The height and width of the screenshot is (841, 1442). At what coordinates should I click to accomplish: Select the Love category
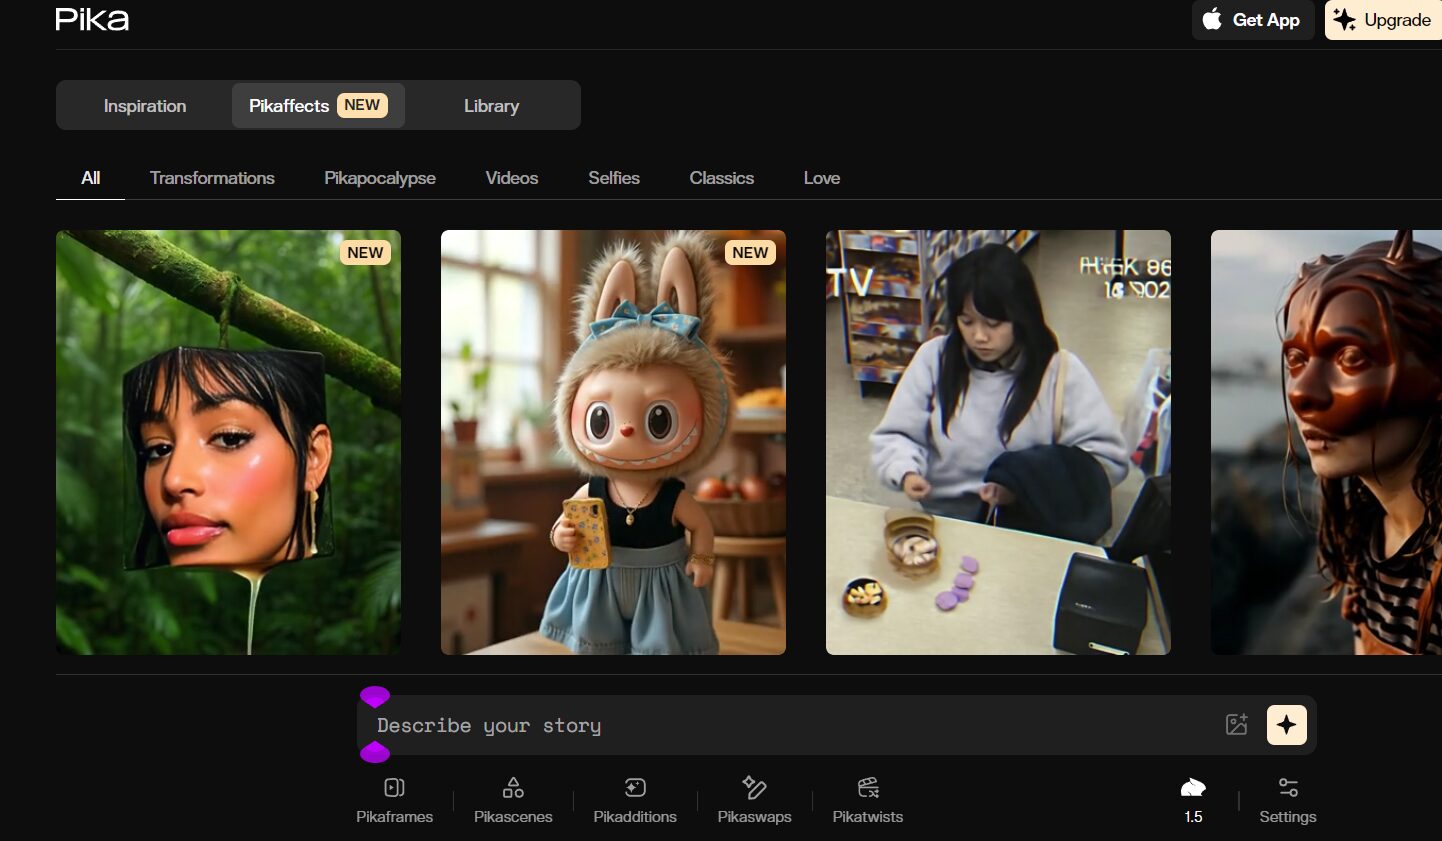[822, 178]
